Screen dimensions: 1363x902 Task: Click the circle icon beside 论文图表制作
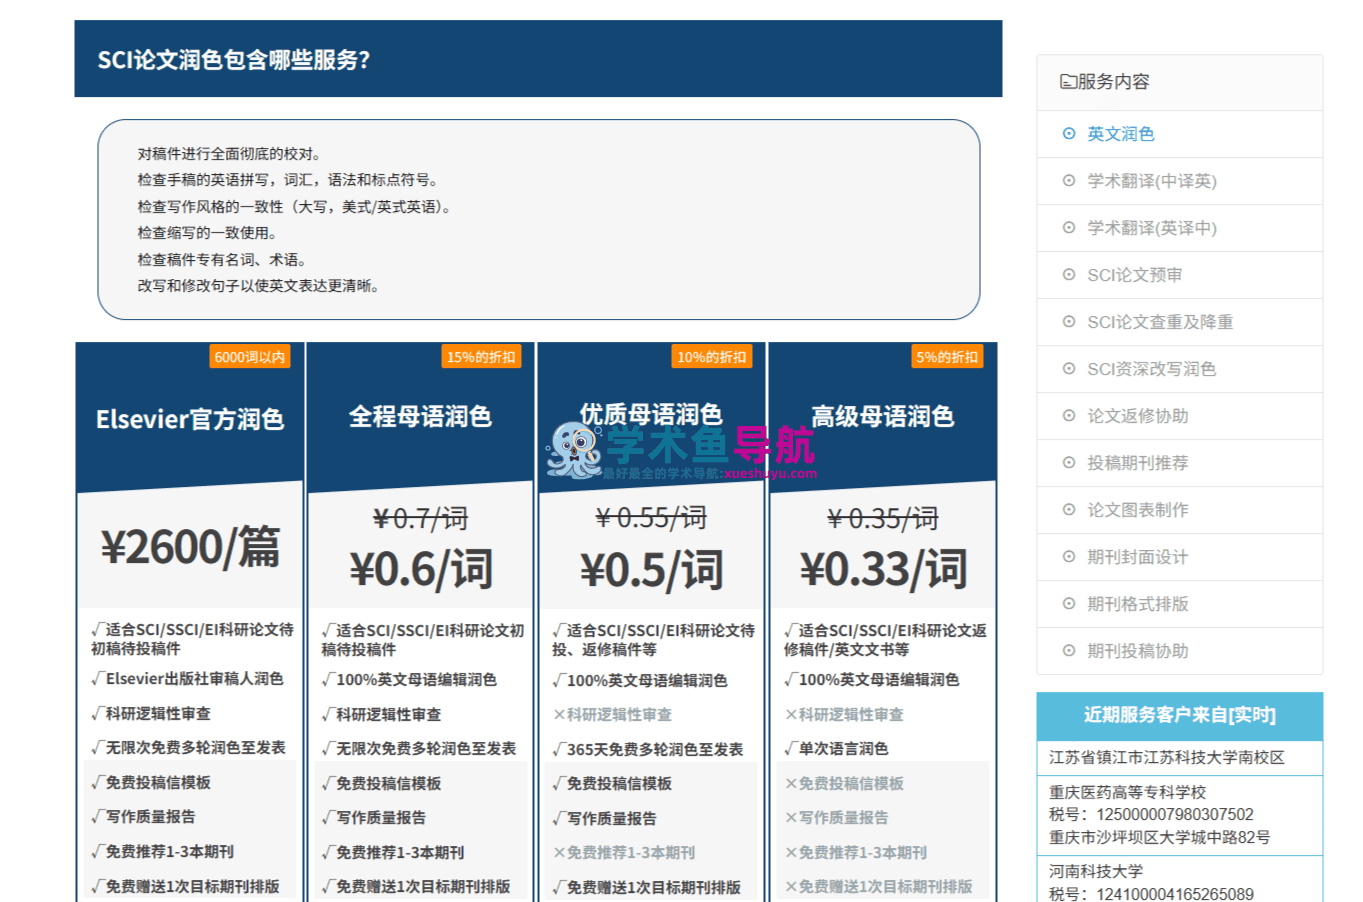point(1069,510)
